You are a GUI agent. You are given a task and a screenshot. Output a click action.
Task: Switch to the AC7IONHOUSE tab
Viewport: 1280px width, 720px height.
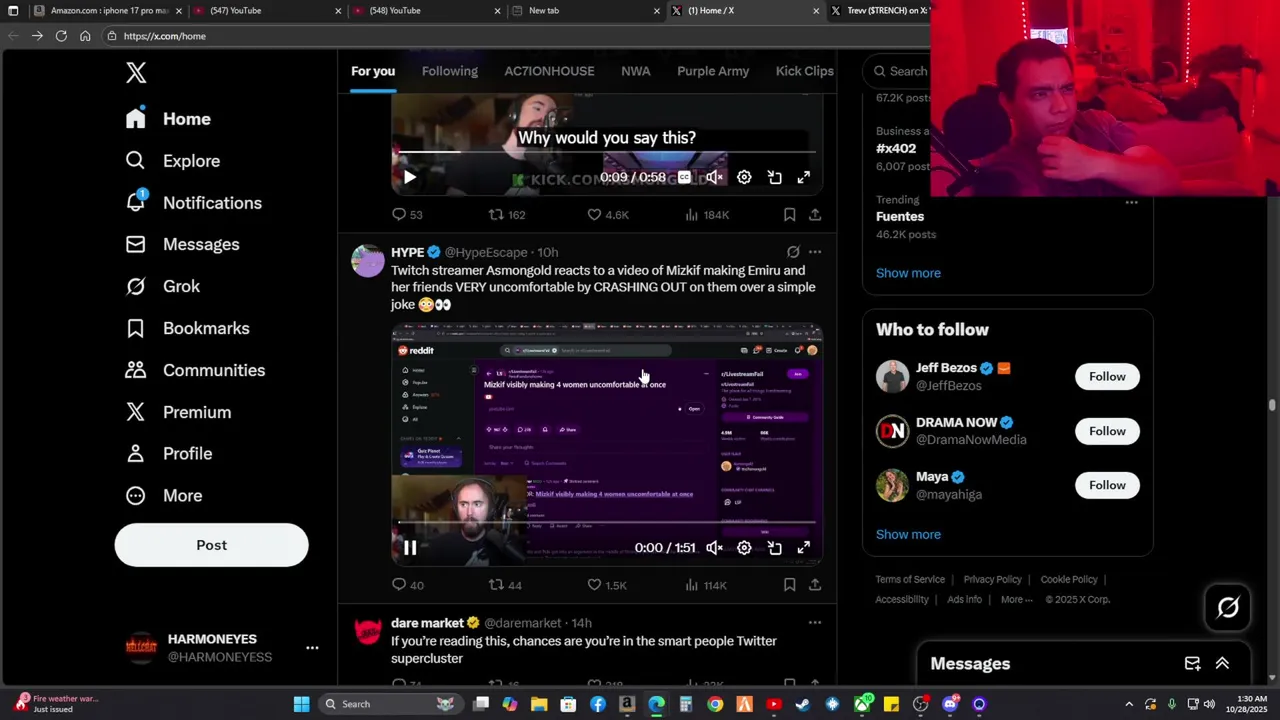(549, 71)
